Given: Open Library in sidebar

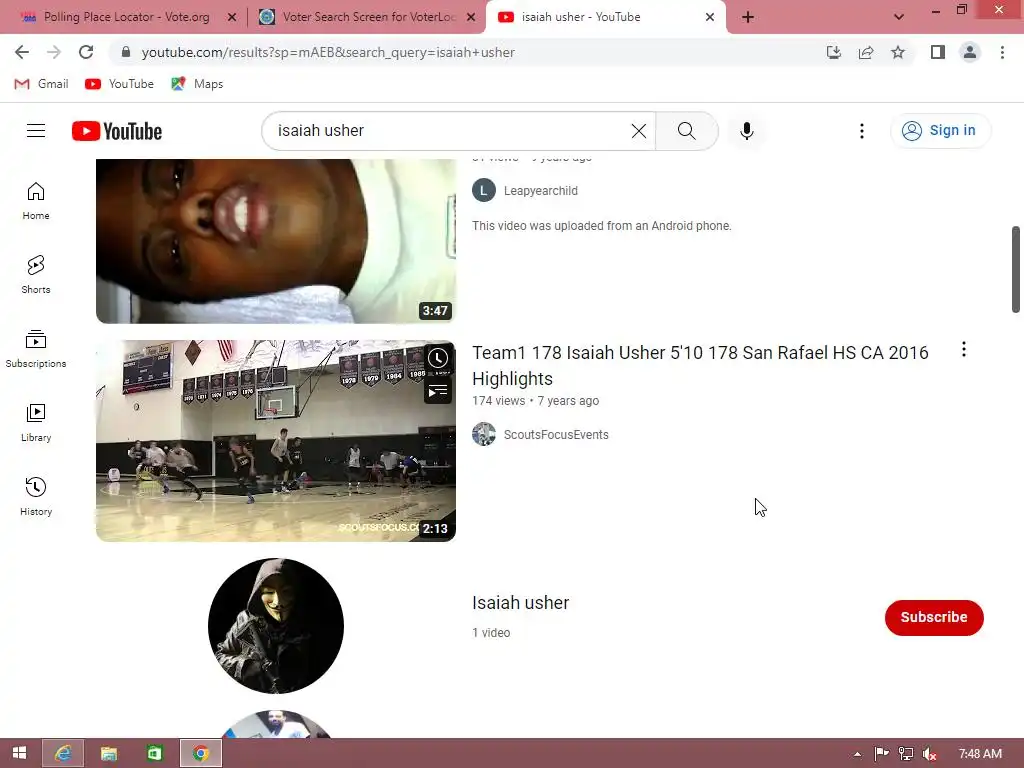Looking at the screenshot, I should pyautogui.click(x=36, y=423).
